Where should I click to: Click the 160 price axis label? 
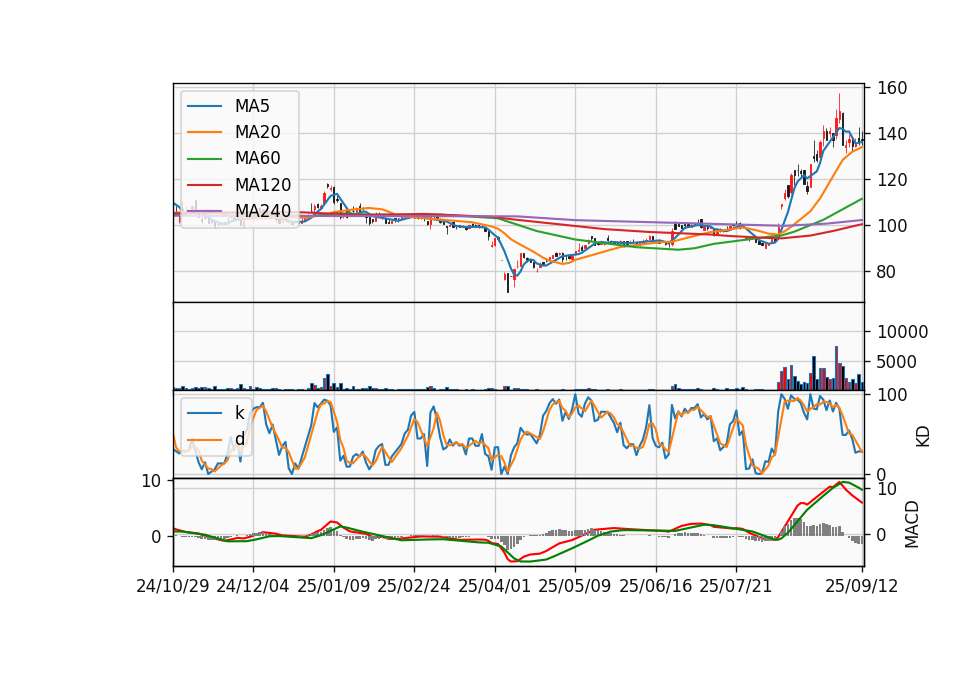tap(892, 88)
